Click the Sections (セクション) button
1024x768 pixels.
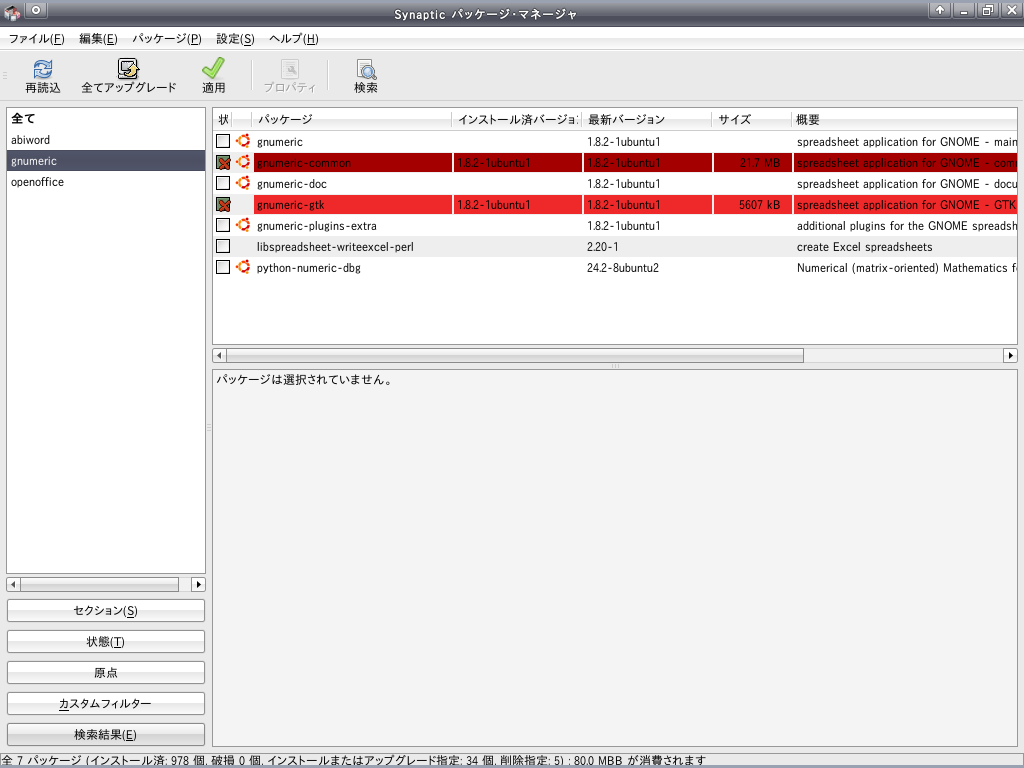coord(106,611)
